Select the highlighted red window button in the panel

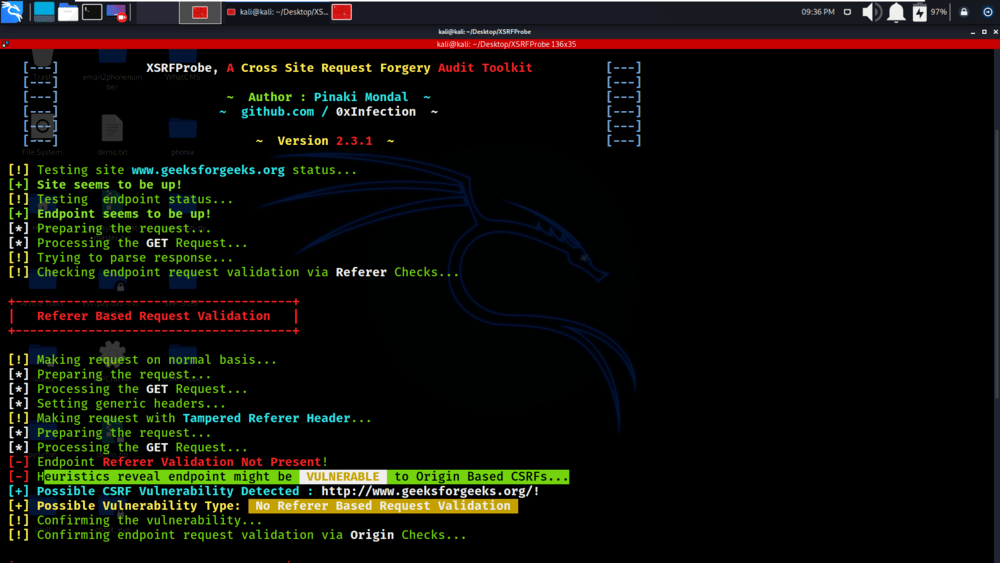(200, 12)
